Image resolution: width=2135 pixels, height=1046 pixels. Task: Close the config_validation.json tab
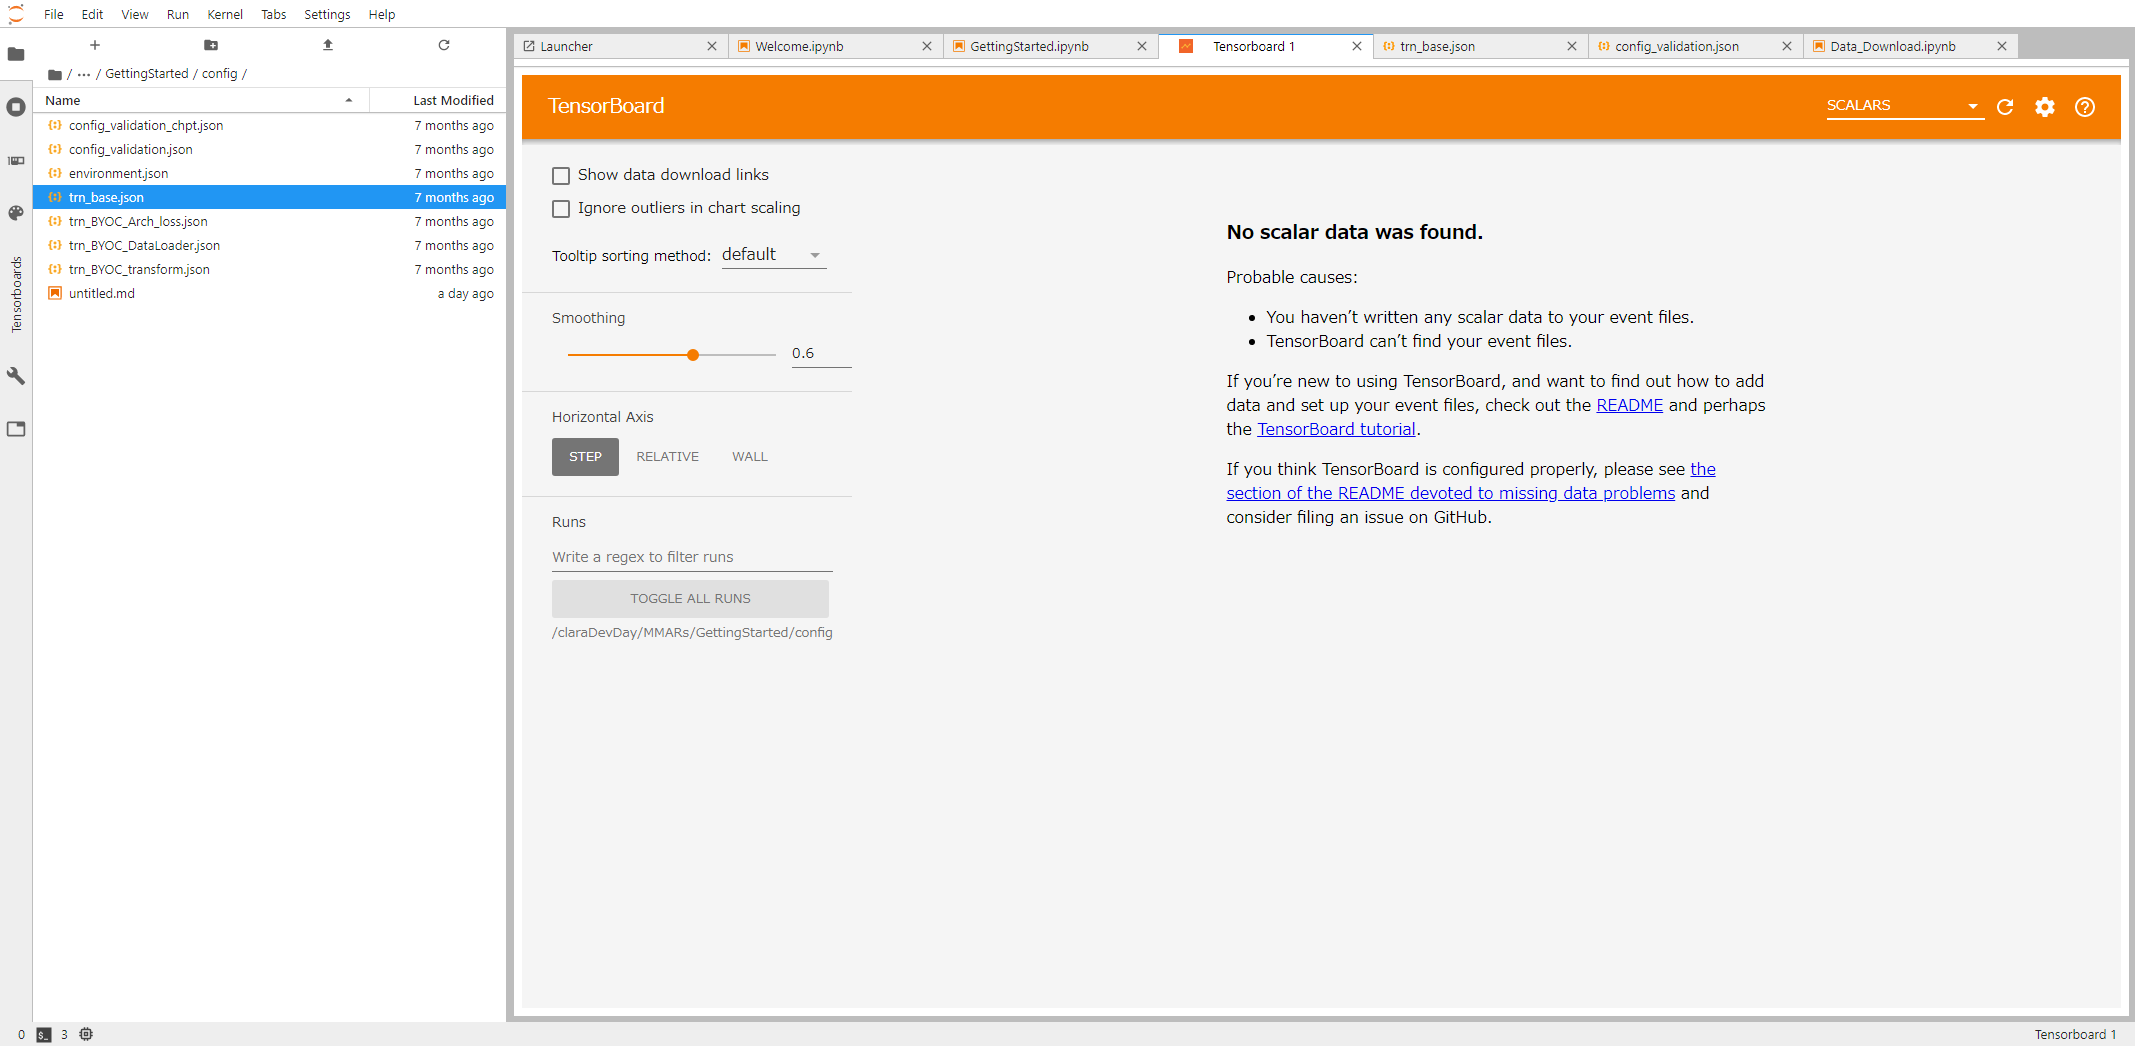1787,46
